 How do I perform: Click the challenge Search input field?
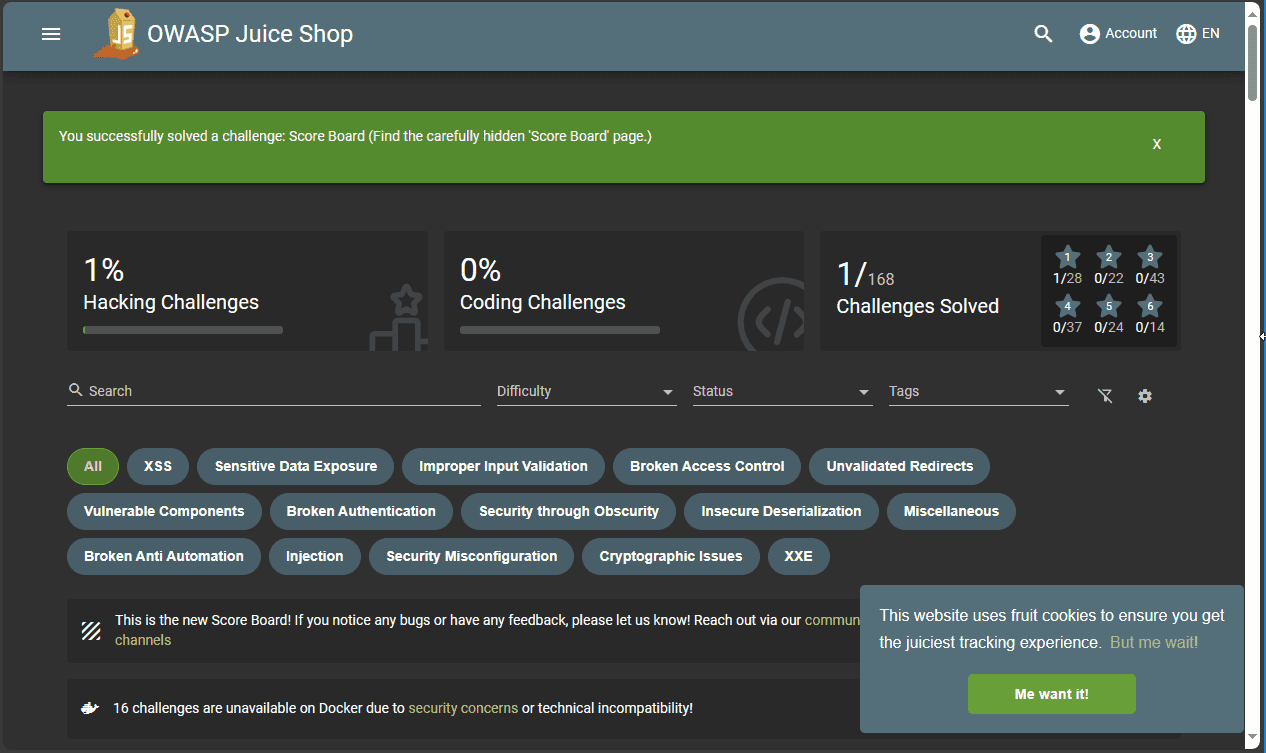pos(280,391)
